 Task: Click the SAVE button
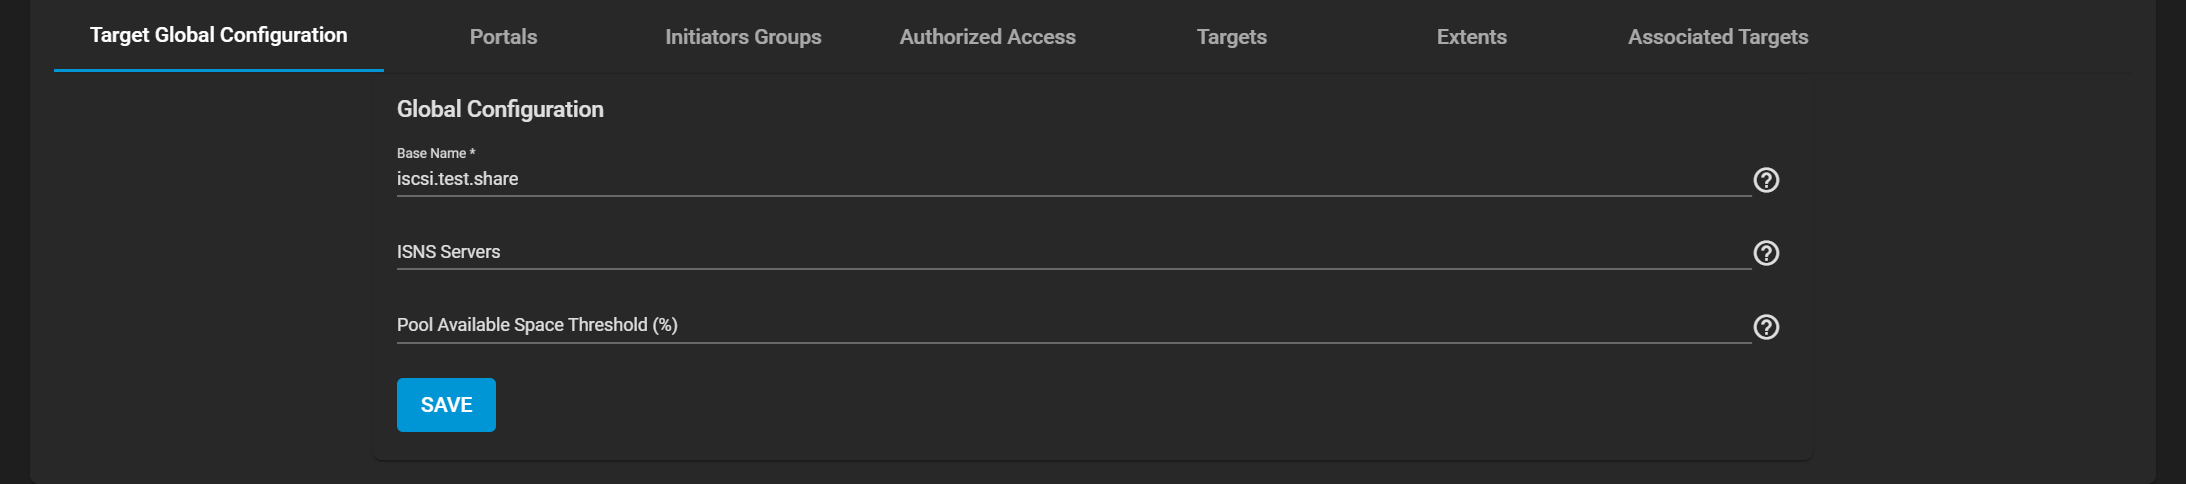coord(446,405)
